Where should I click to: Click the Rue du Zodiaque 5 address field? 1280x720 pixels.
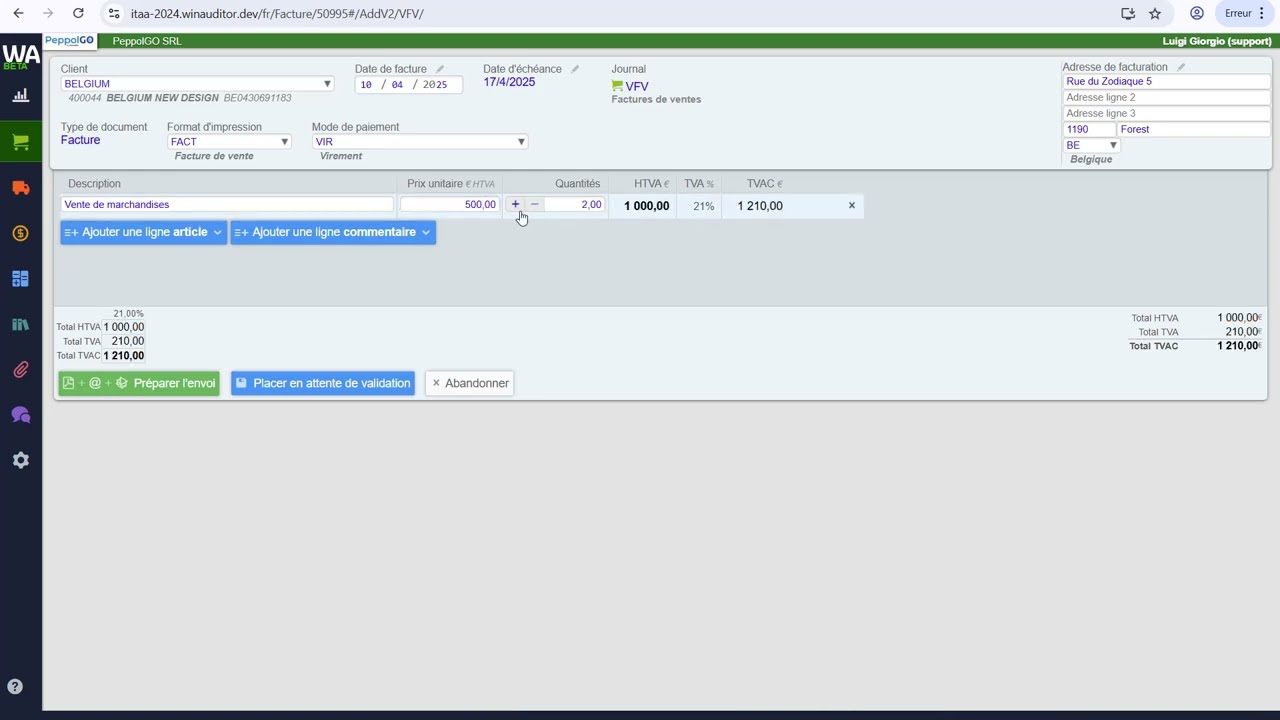tap(1166, 82)
